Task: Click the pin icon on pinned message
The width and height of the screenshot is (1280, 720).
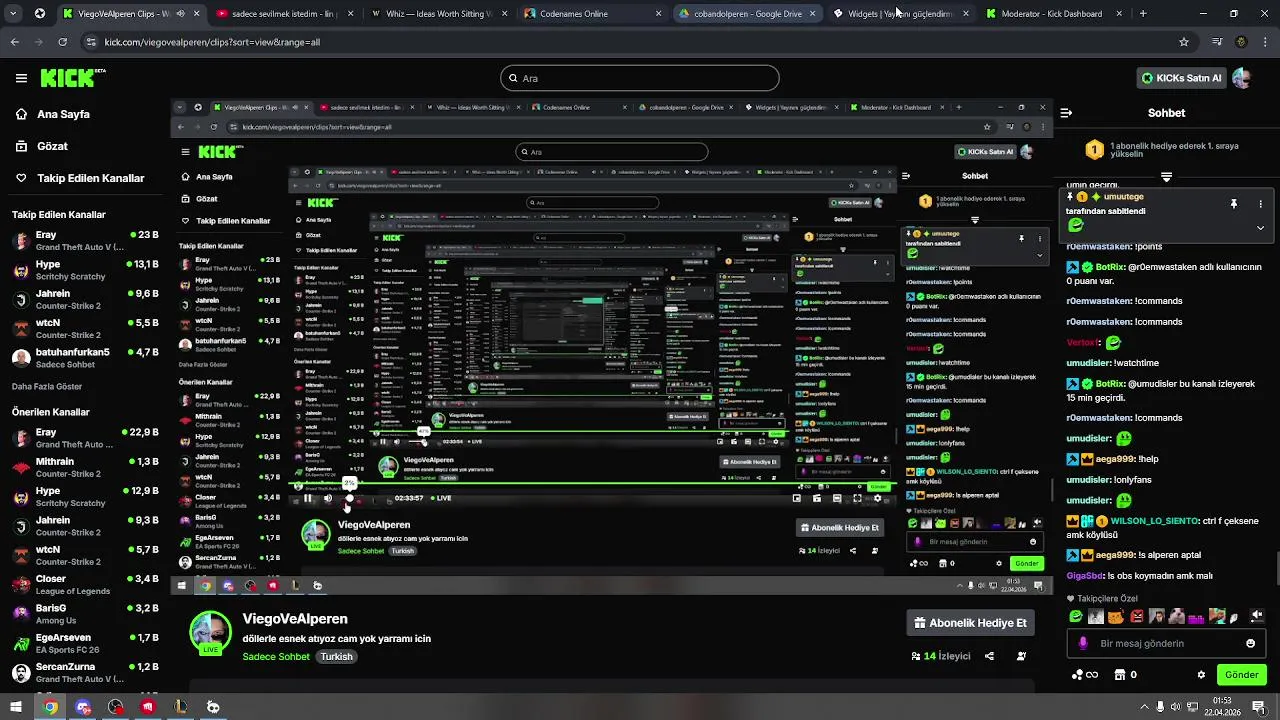Action: [1233, 203]
